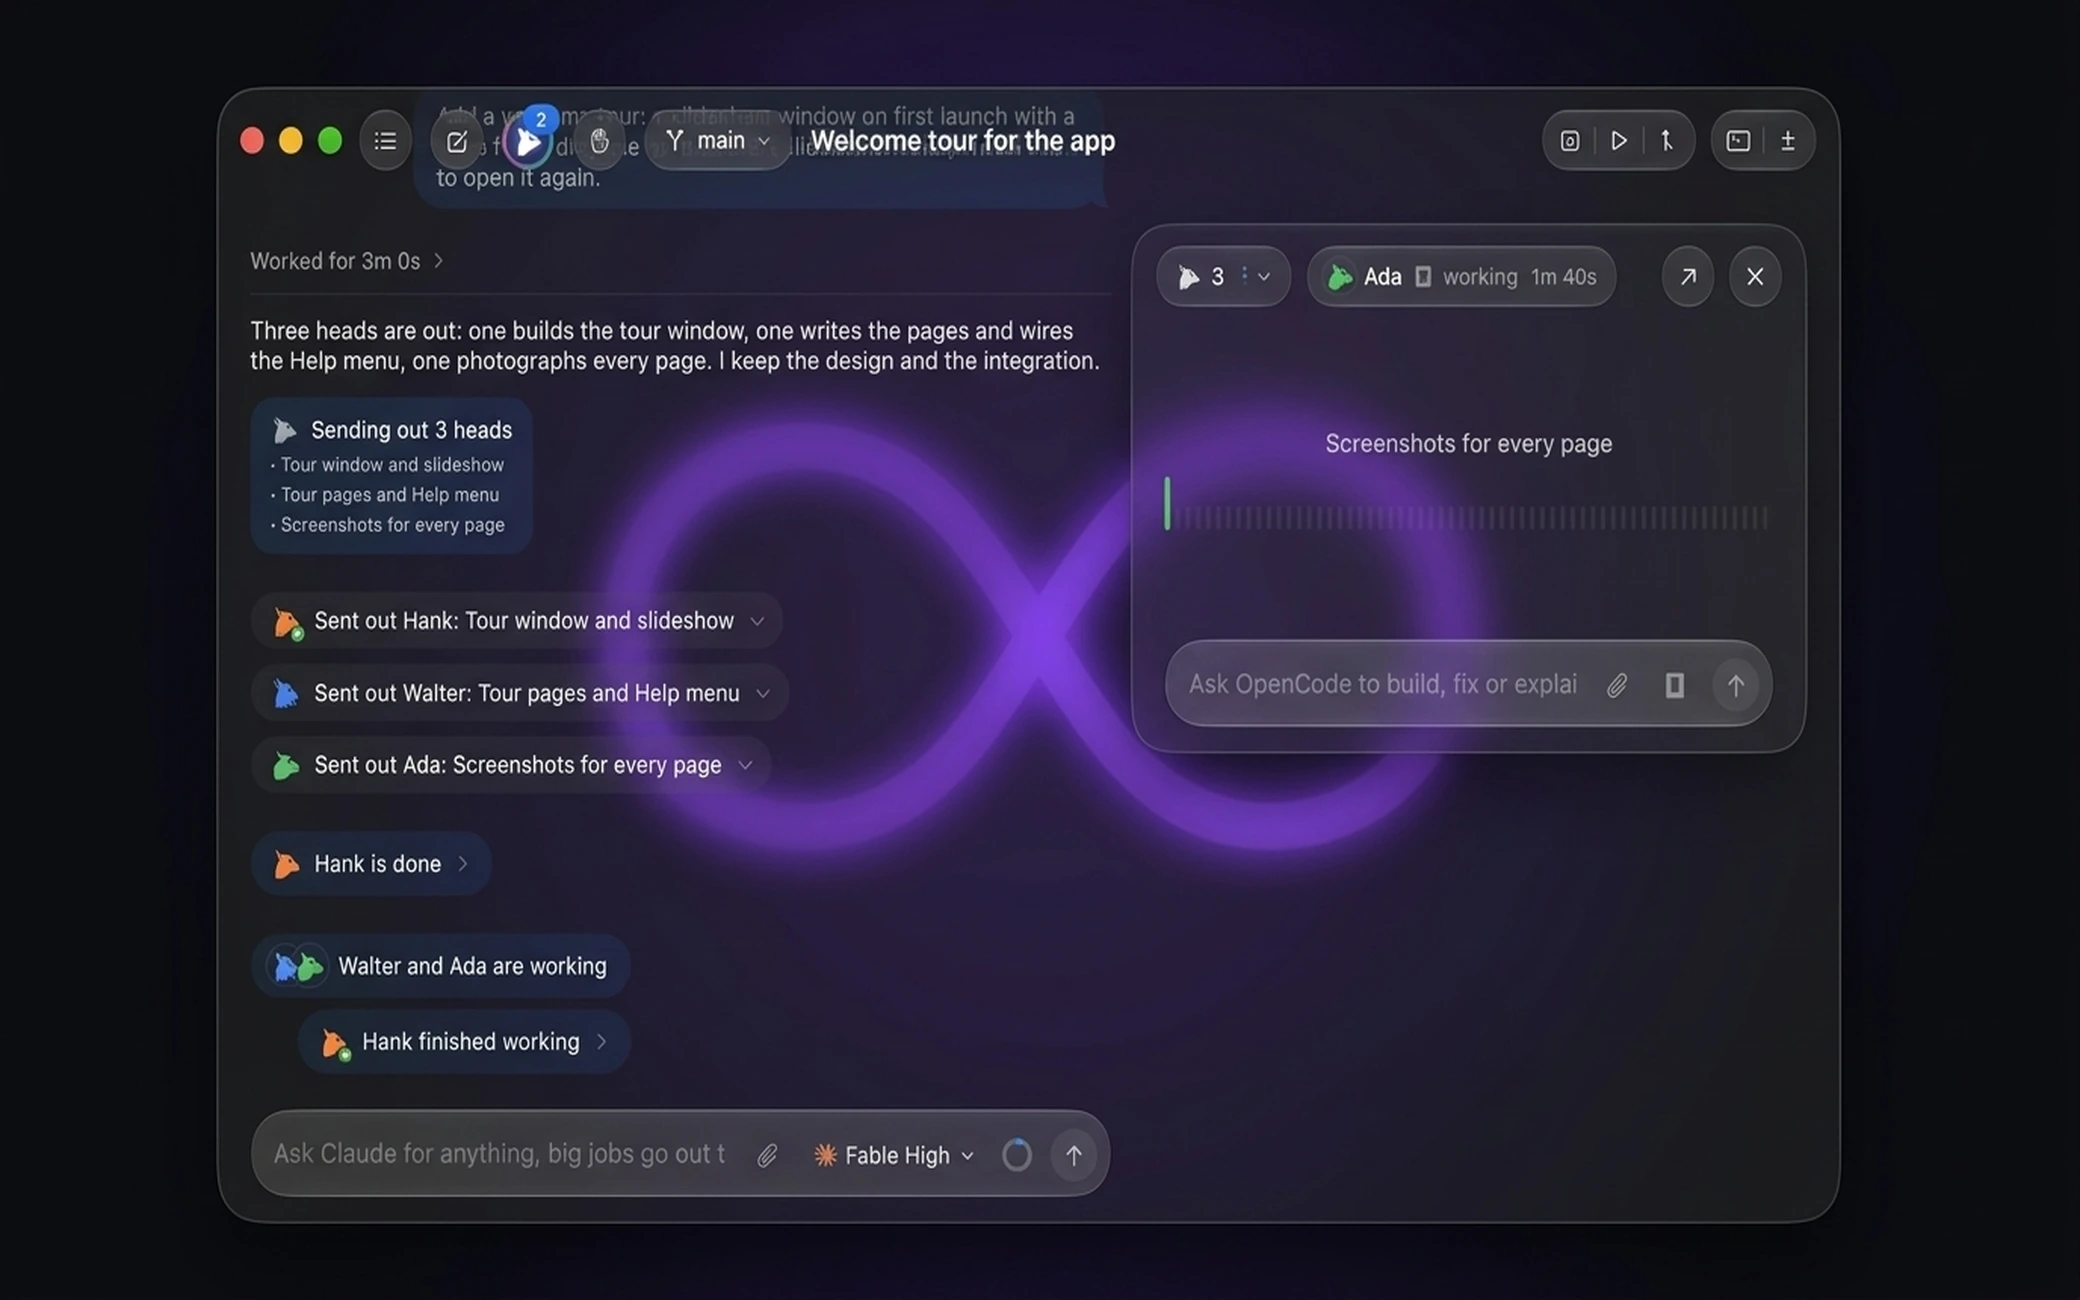Viewport: 2080px width, 1300px height.
Task: Click the hand icon in the toolbar
Action: (x=599, y=141)
